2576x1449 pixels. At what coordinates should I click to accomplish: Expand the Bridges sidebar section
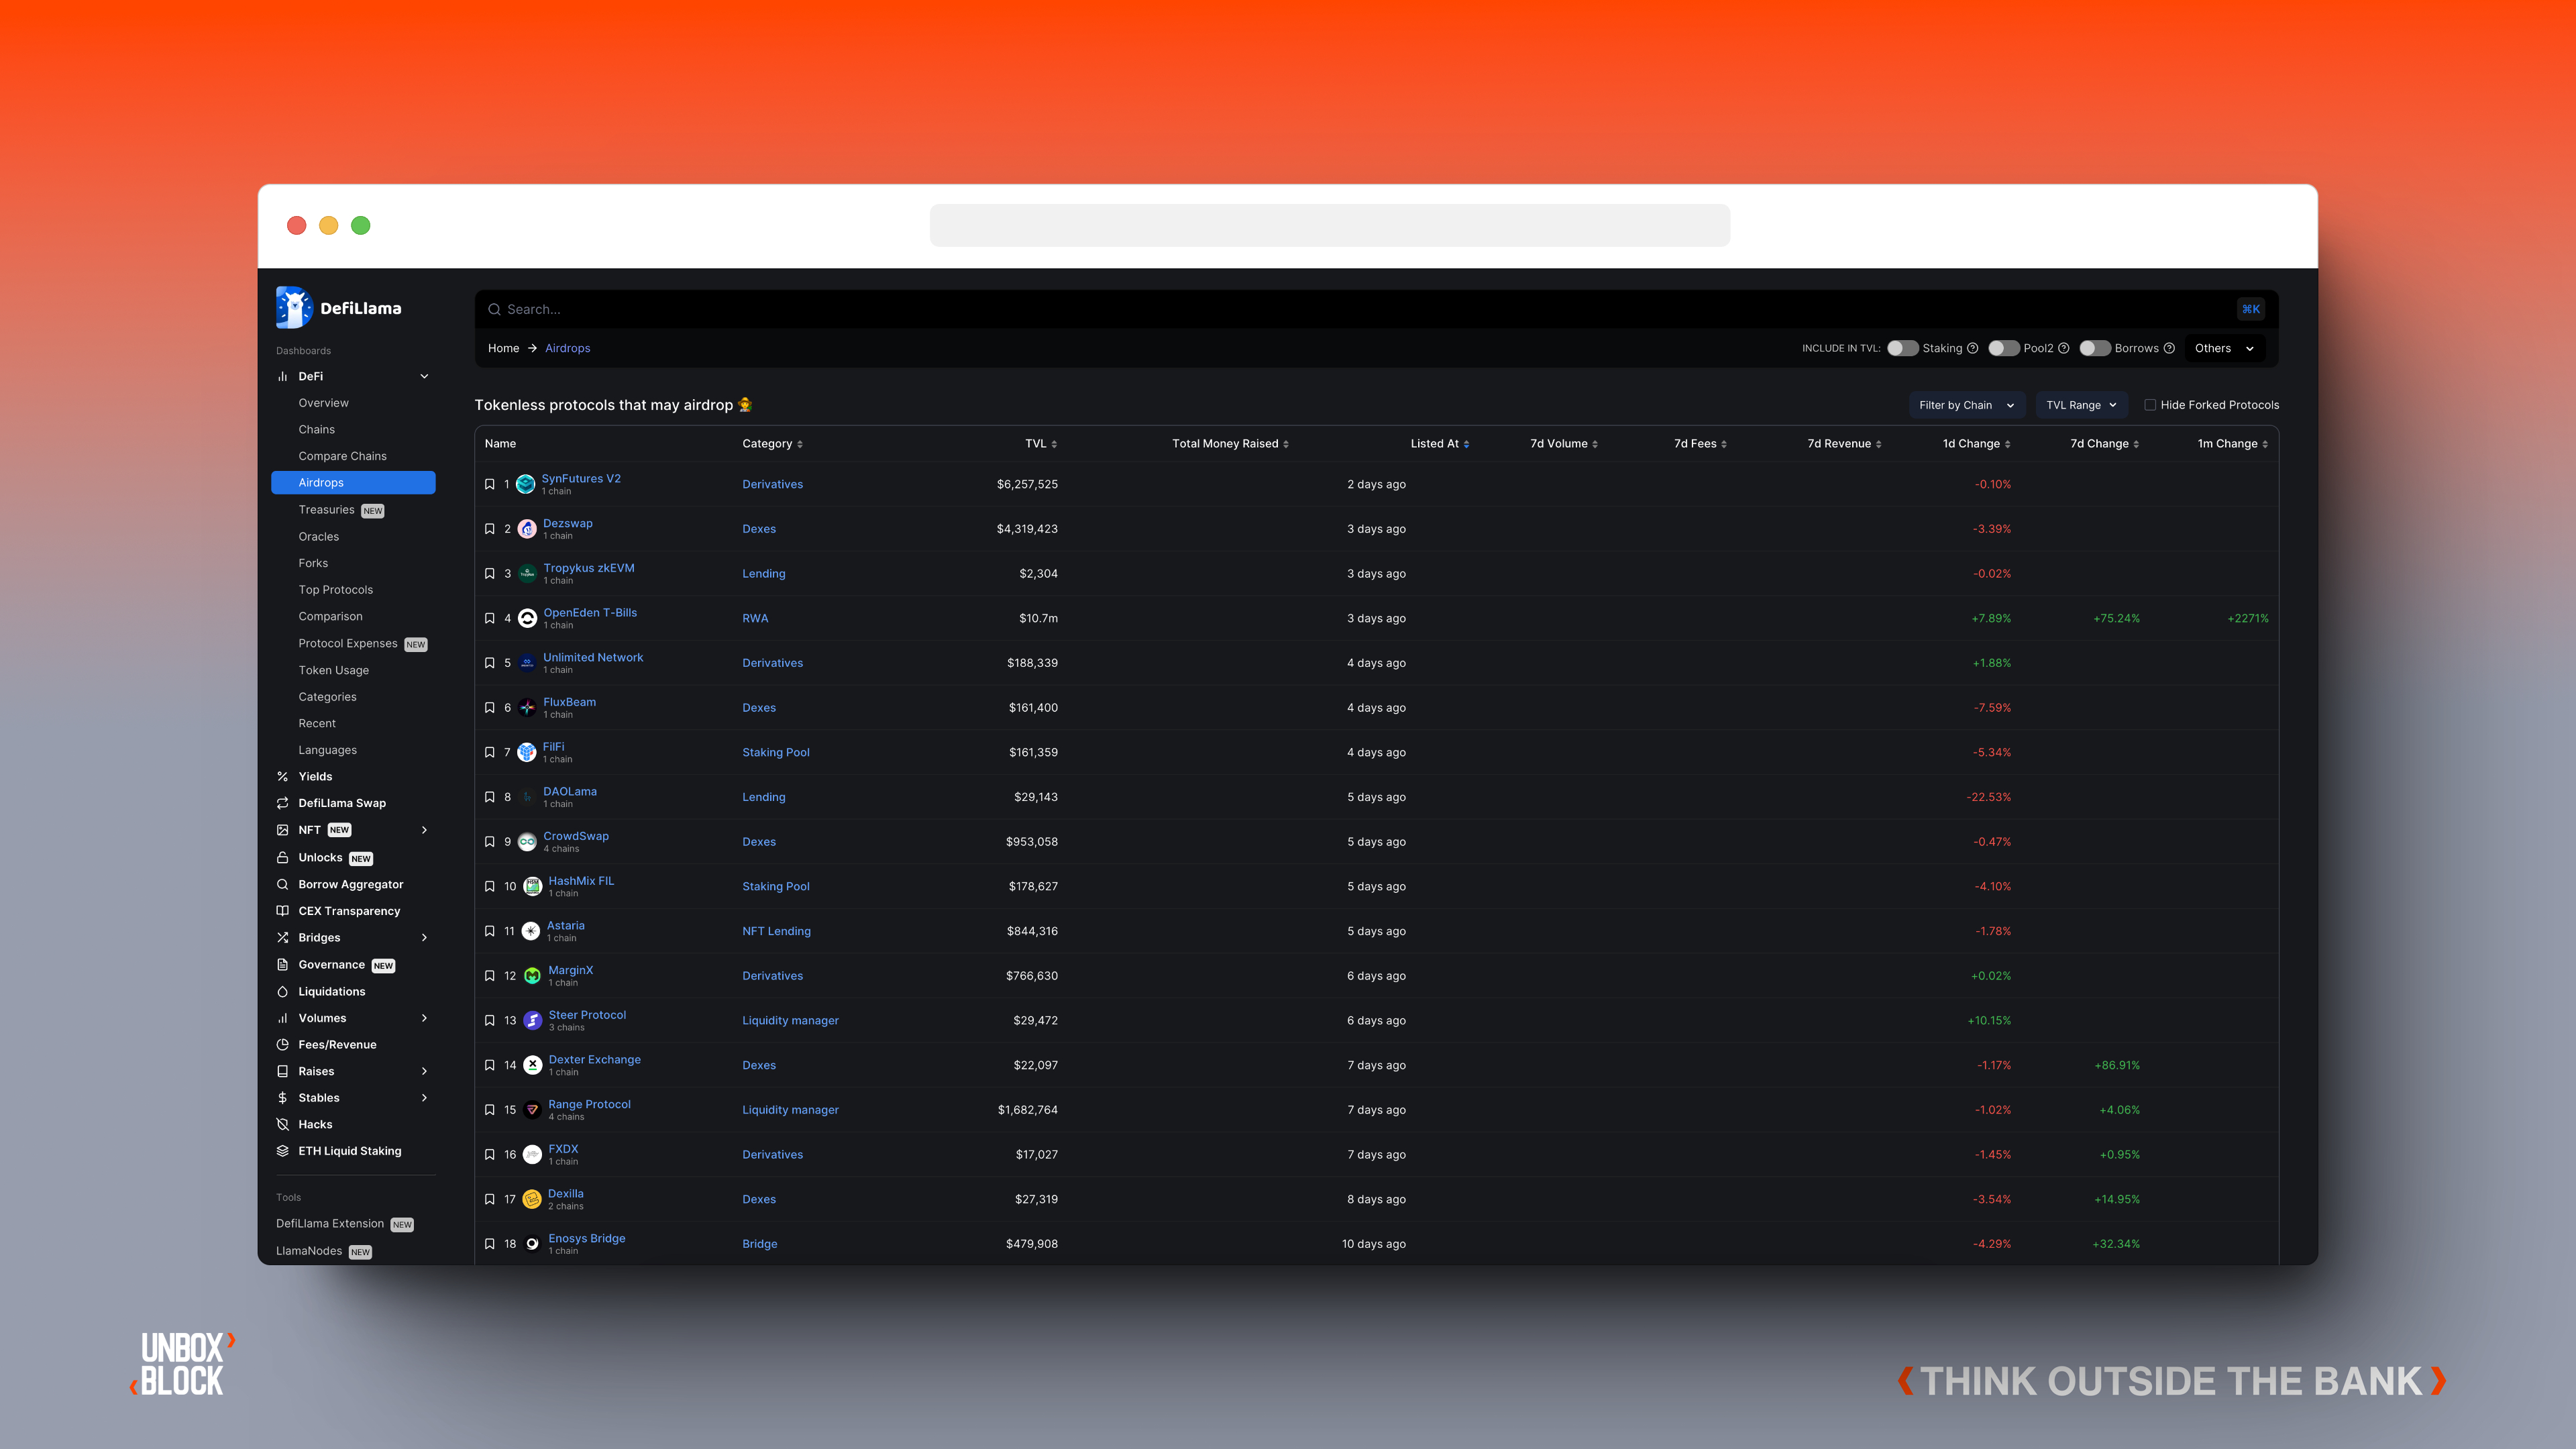coord(424,938)
